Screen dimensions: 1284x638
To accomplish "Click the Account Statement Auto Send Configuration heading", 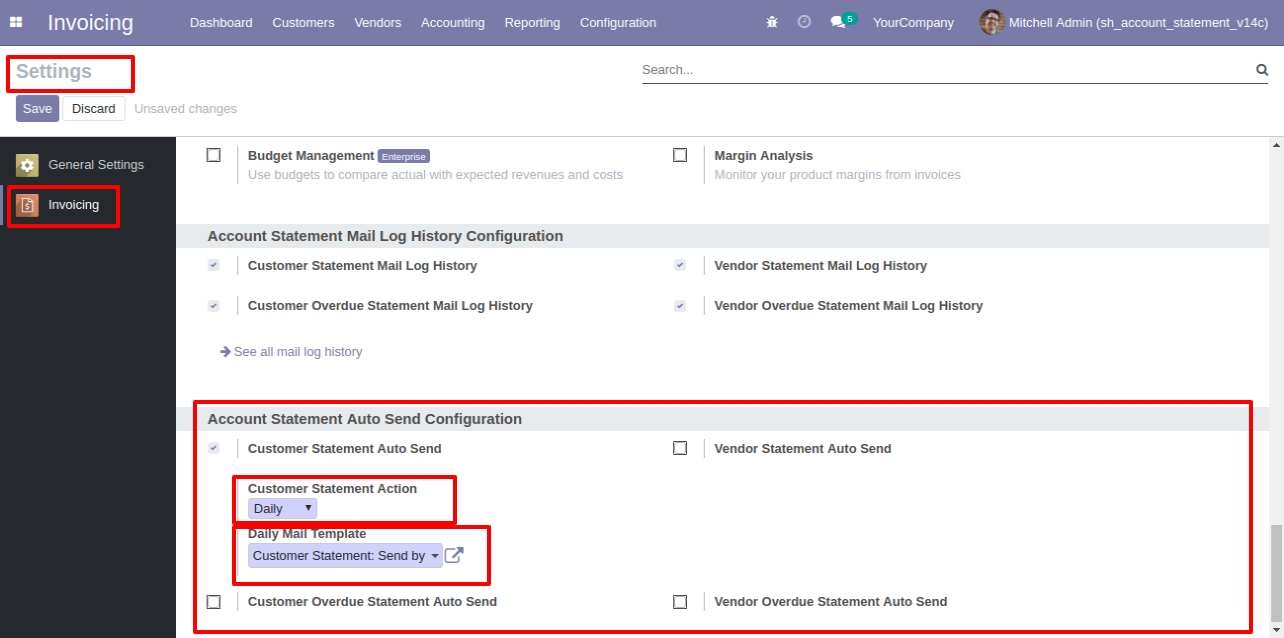I will [365, 419].
